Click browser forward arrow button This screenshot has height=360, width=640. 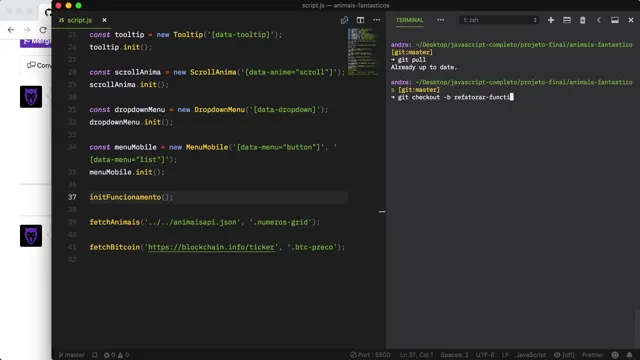coord(27,30)
